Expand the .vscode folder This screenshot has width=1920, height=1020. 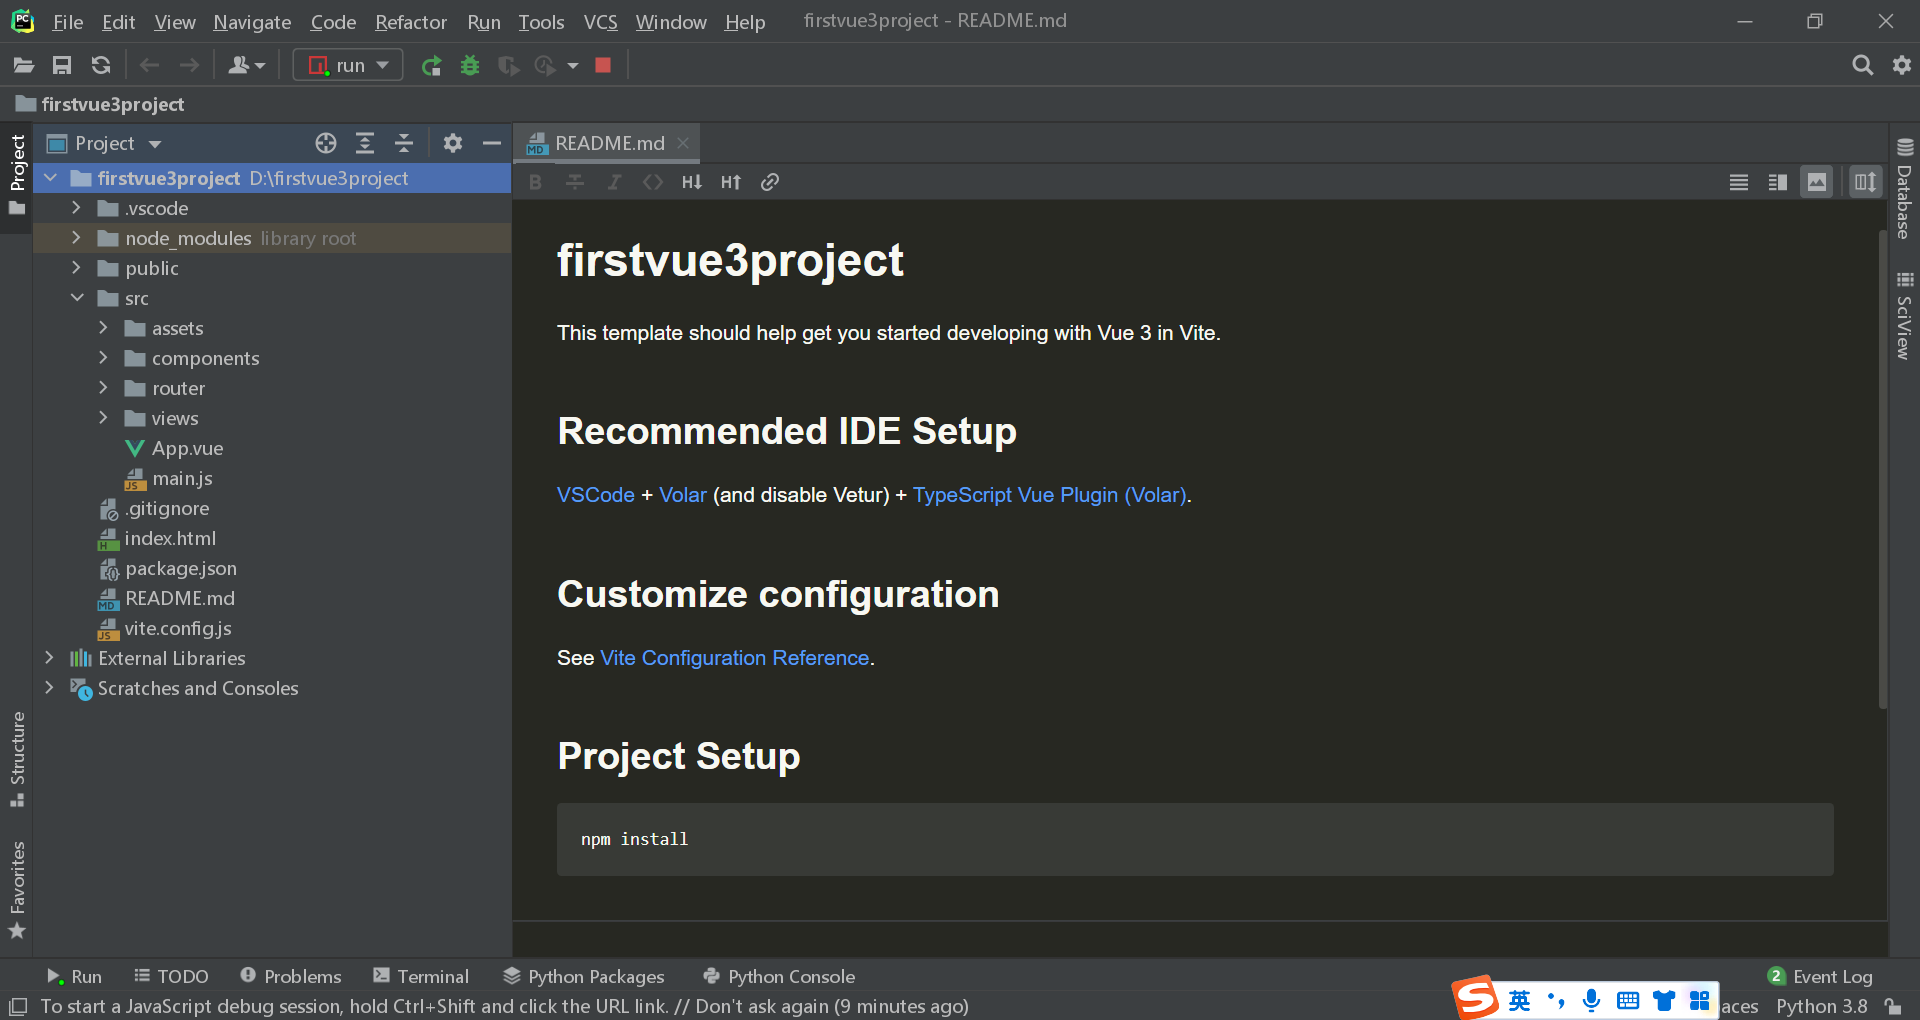pyautogui.click(x=76, y=208)
